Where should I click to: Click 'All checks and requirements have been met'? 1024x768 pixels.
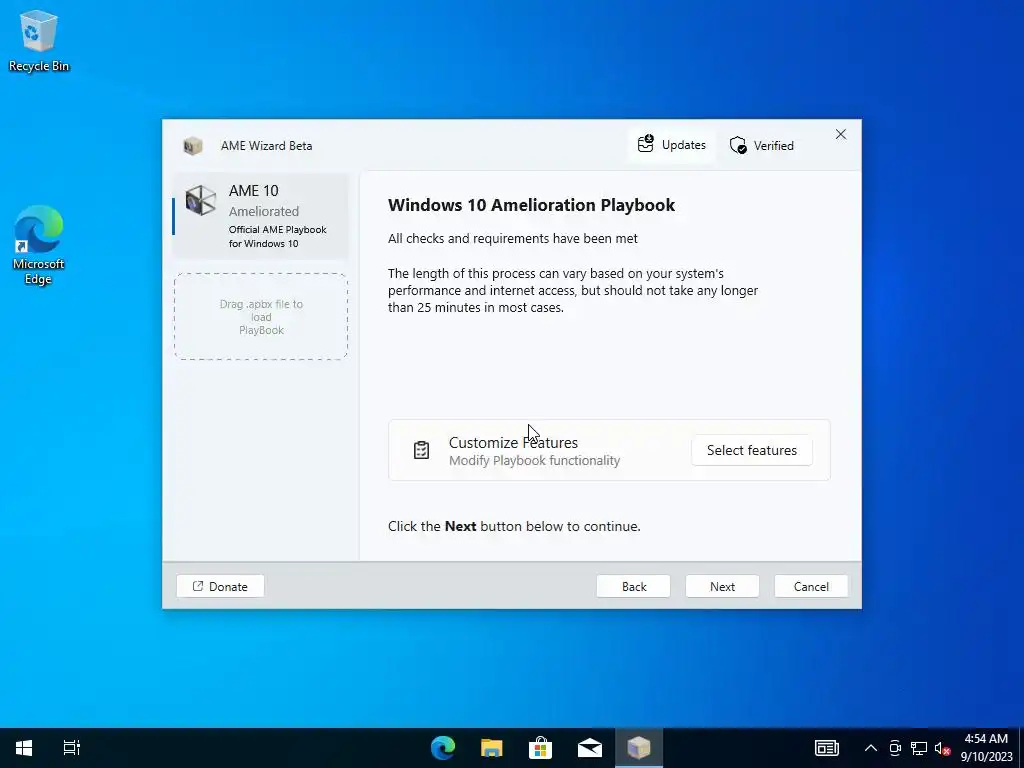[x=513, y=238]
